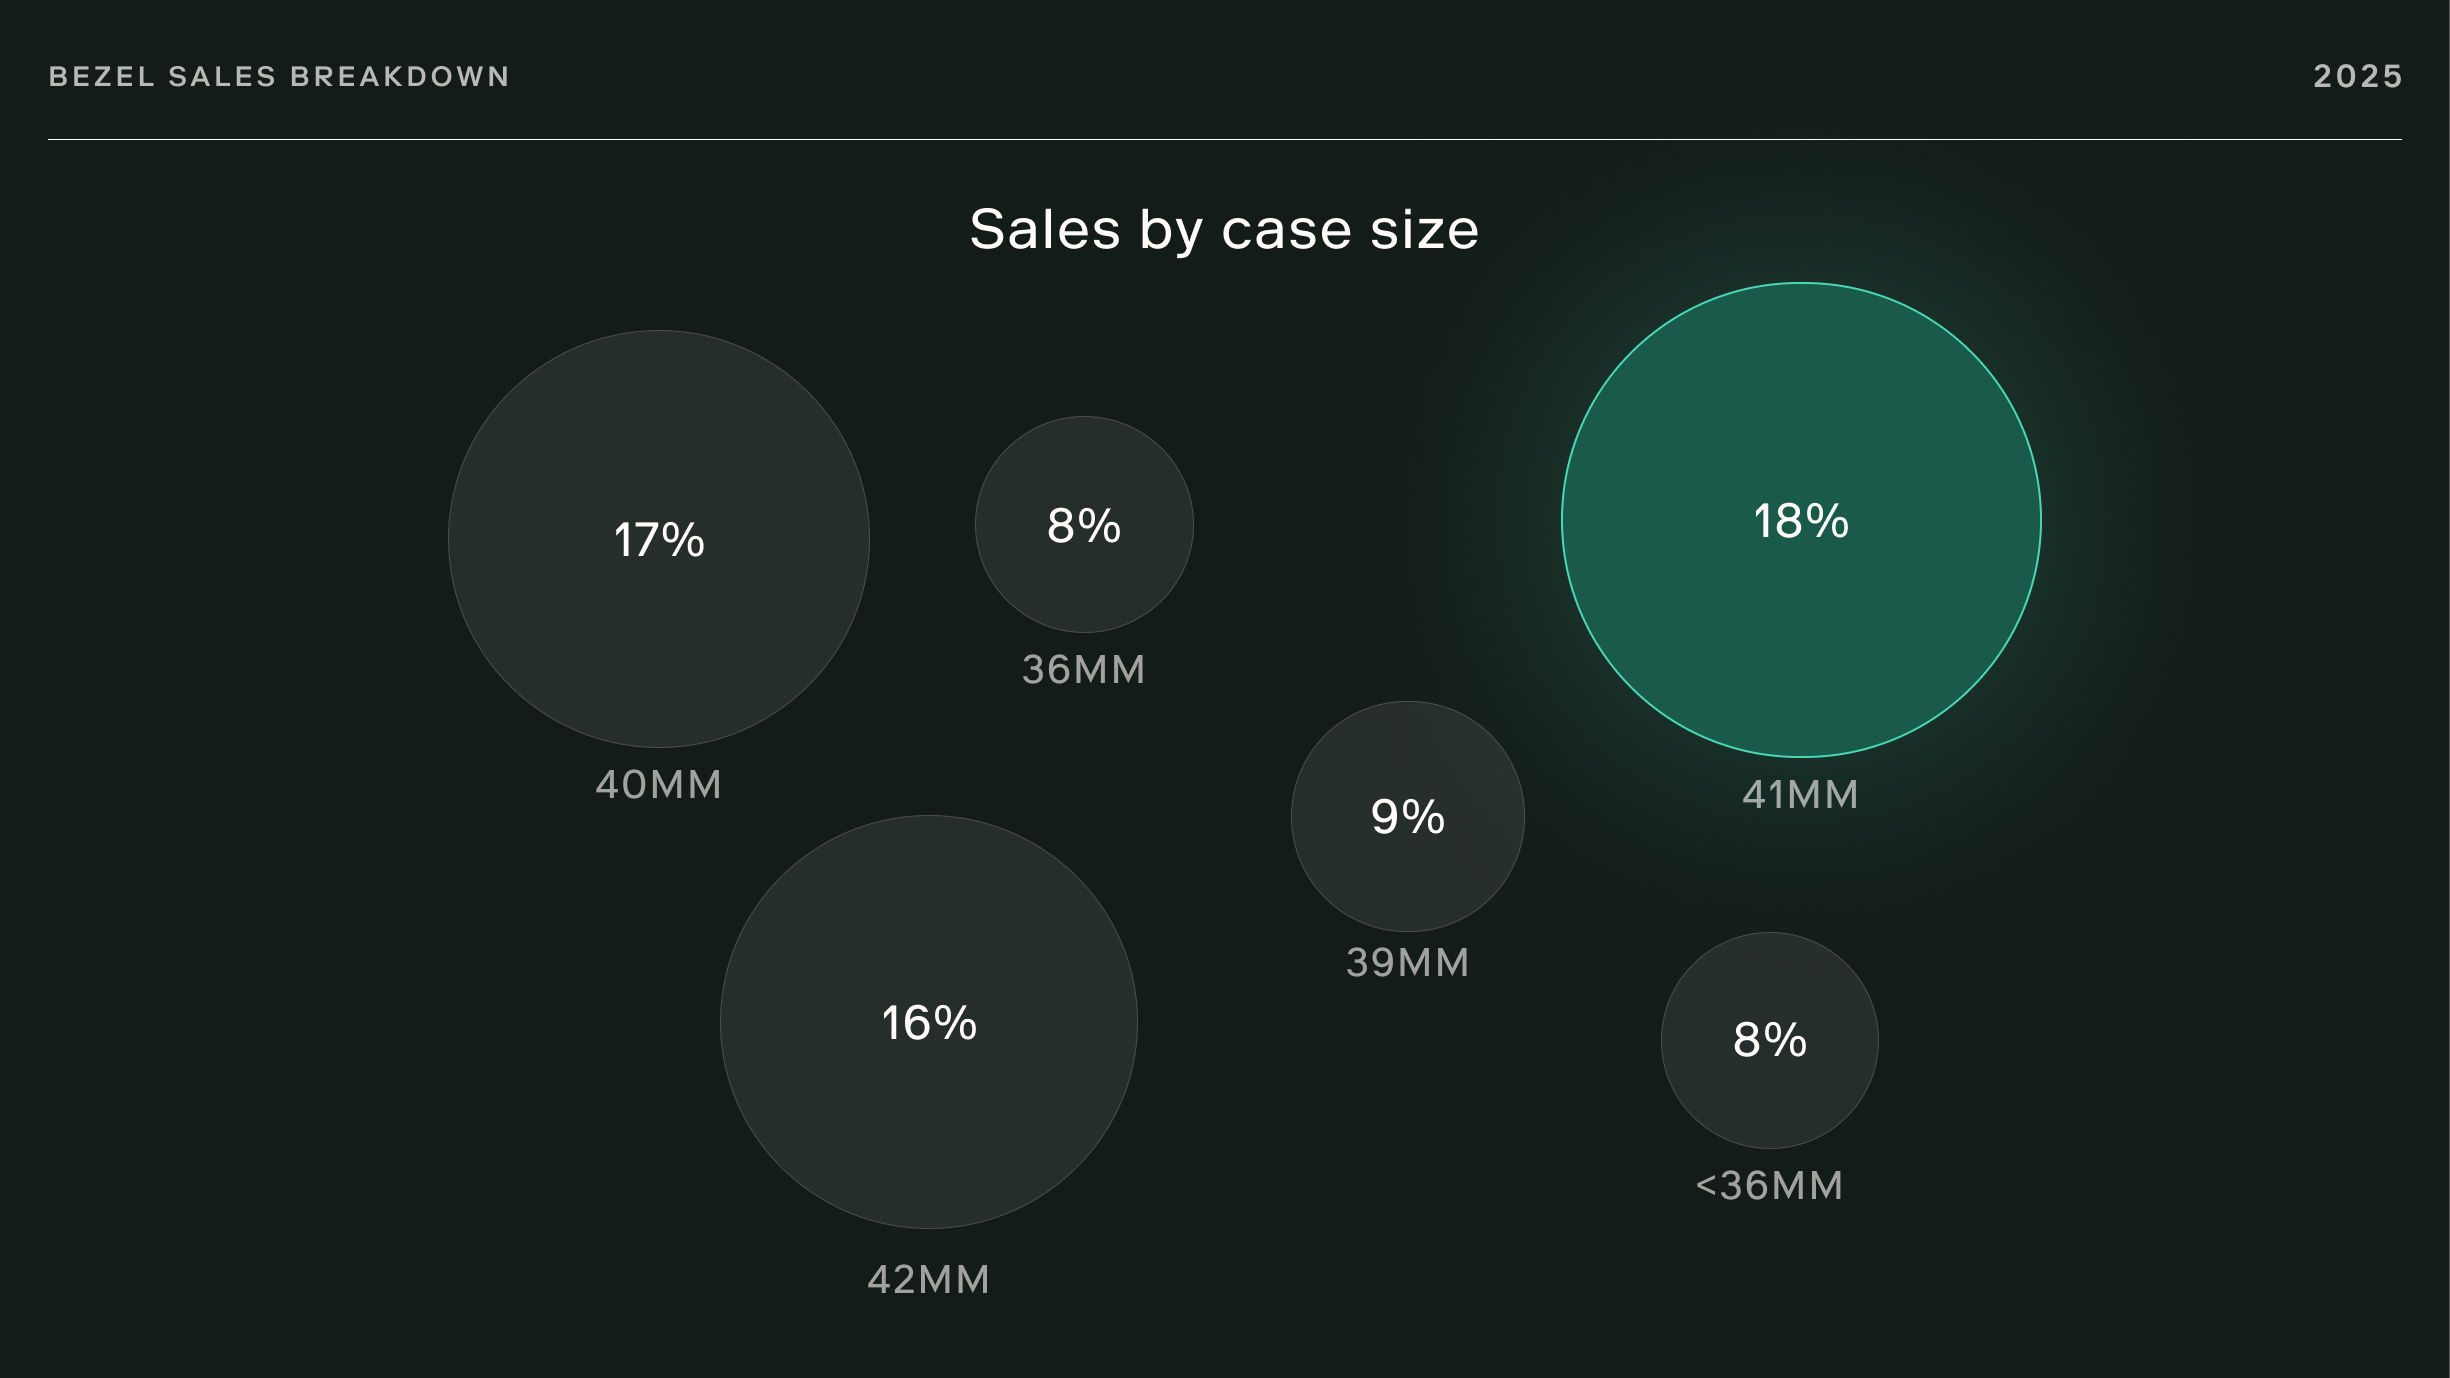The width and height of the screenshot is (2450, 1378).
Task: Click the 16% percentage text
Action: [x=928, y=1023]
